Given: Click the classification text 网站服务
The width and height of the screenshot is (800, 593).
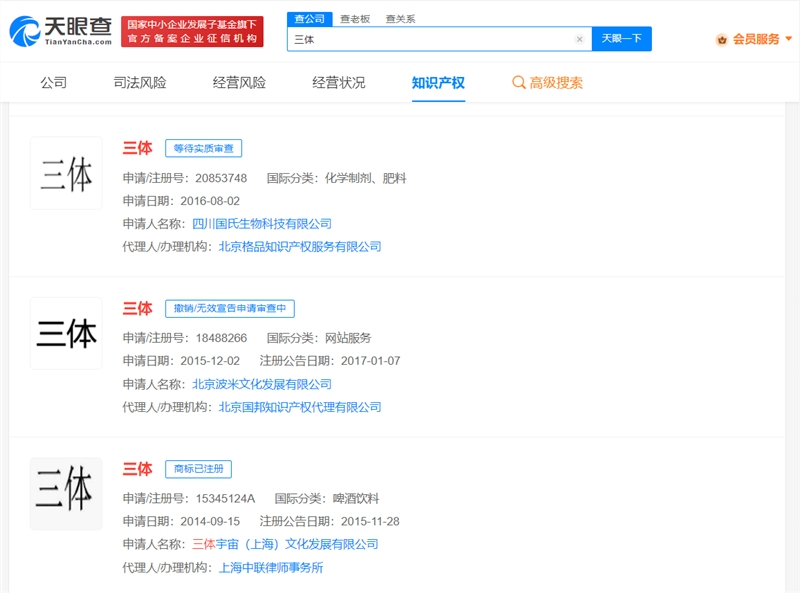Looking at the screenshot, I should [348, 338].
